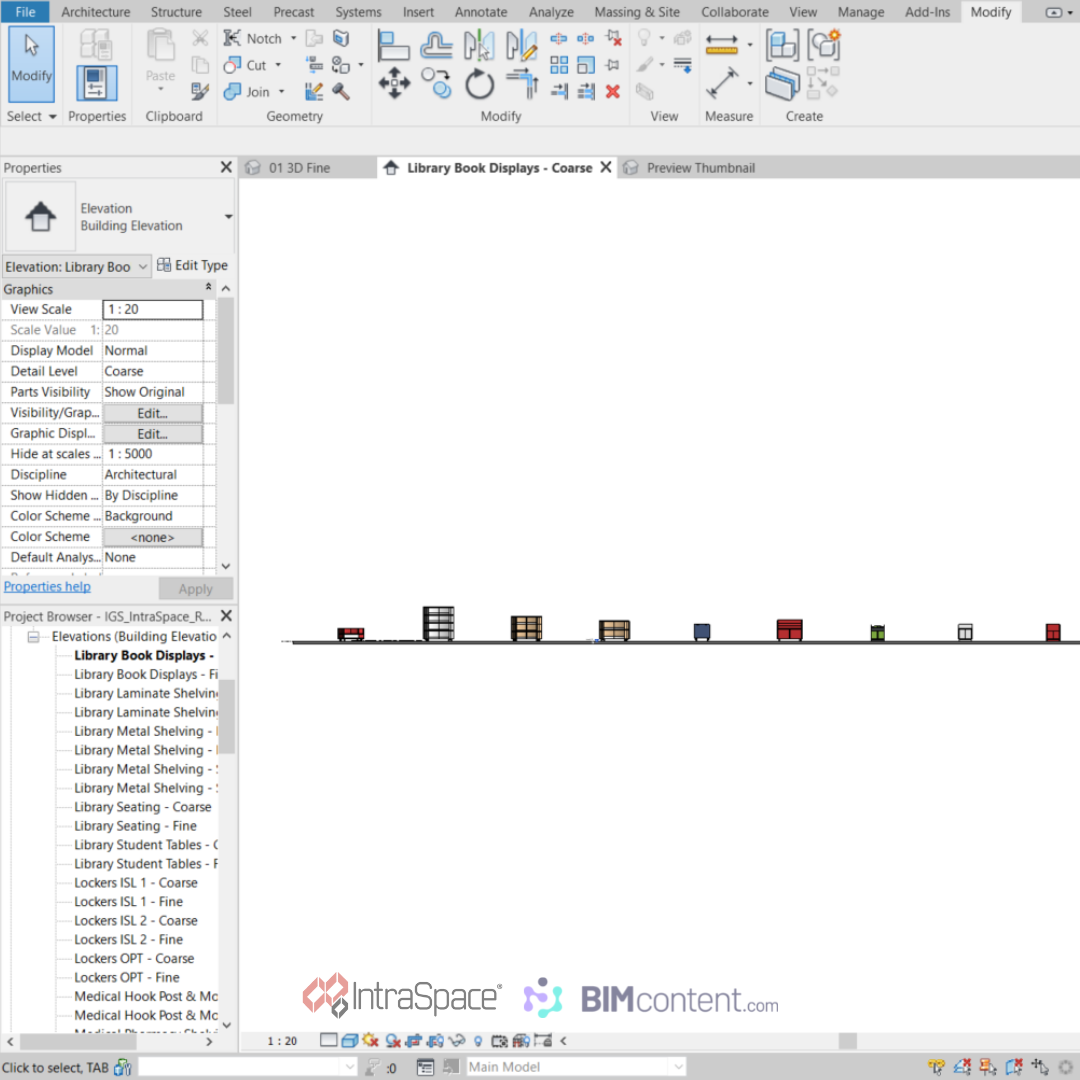The height and width of the screenshot is (1080, 1080).
Task: Toggle the Properties palette button
Action: tap(96, 83)
